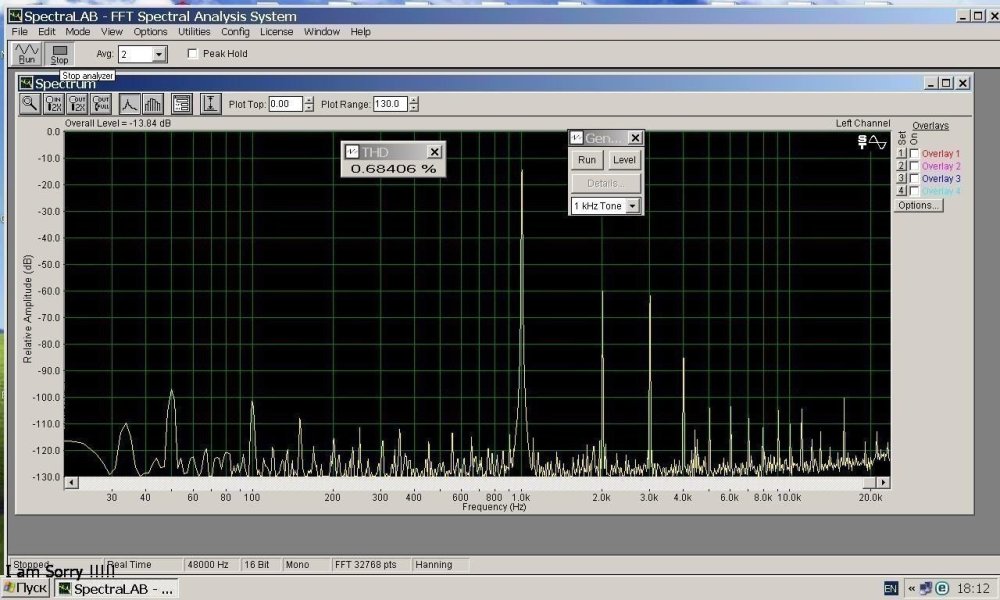The height and width of the screenshot is (600, 1000).
Task: Enable the Peak Hold checkbox
Action: click(193, 54)
